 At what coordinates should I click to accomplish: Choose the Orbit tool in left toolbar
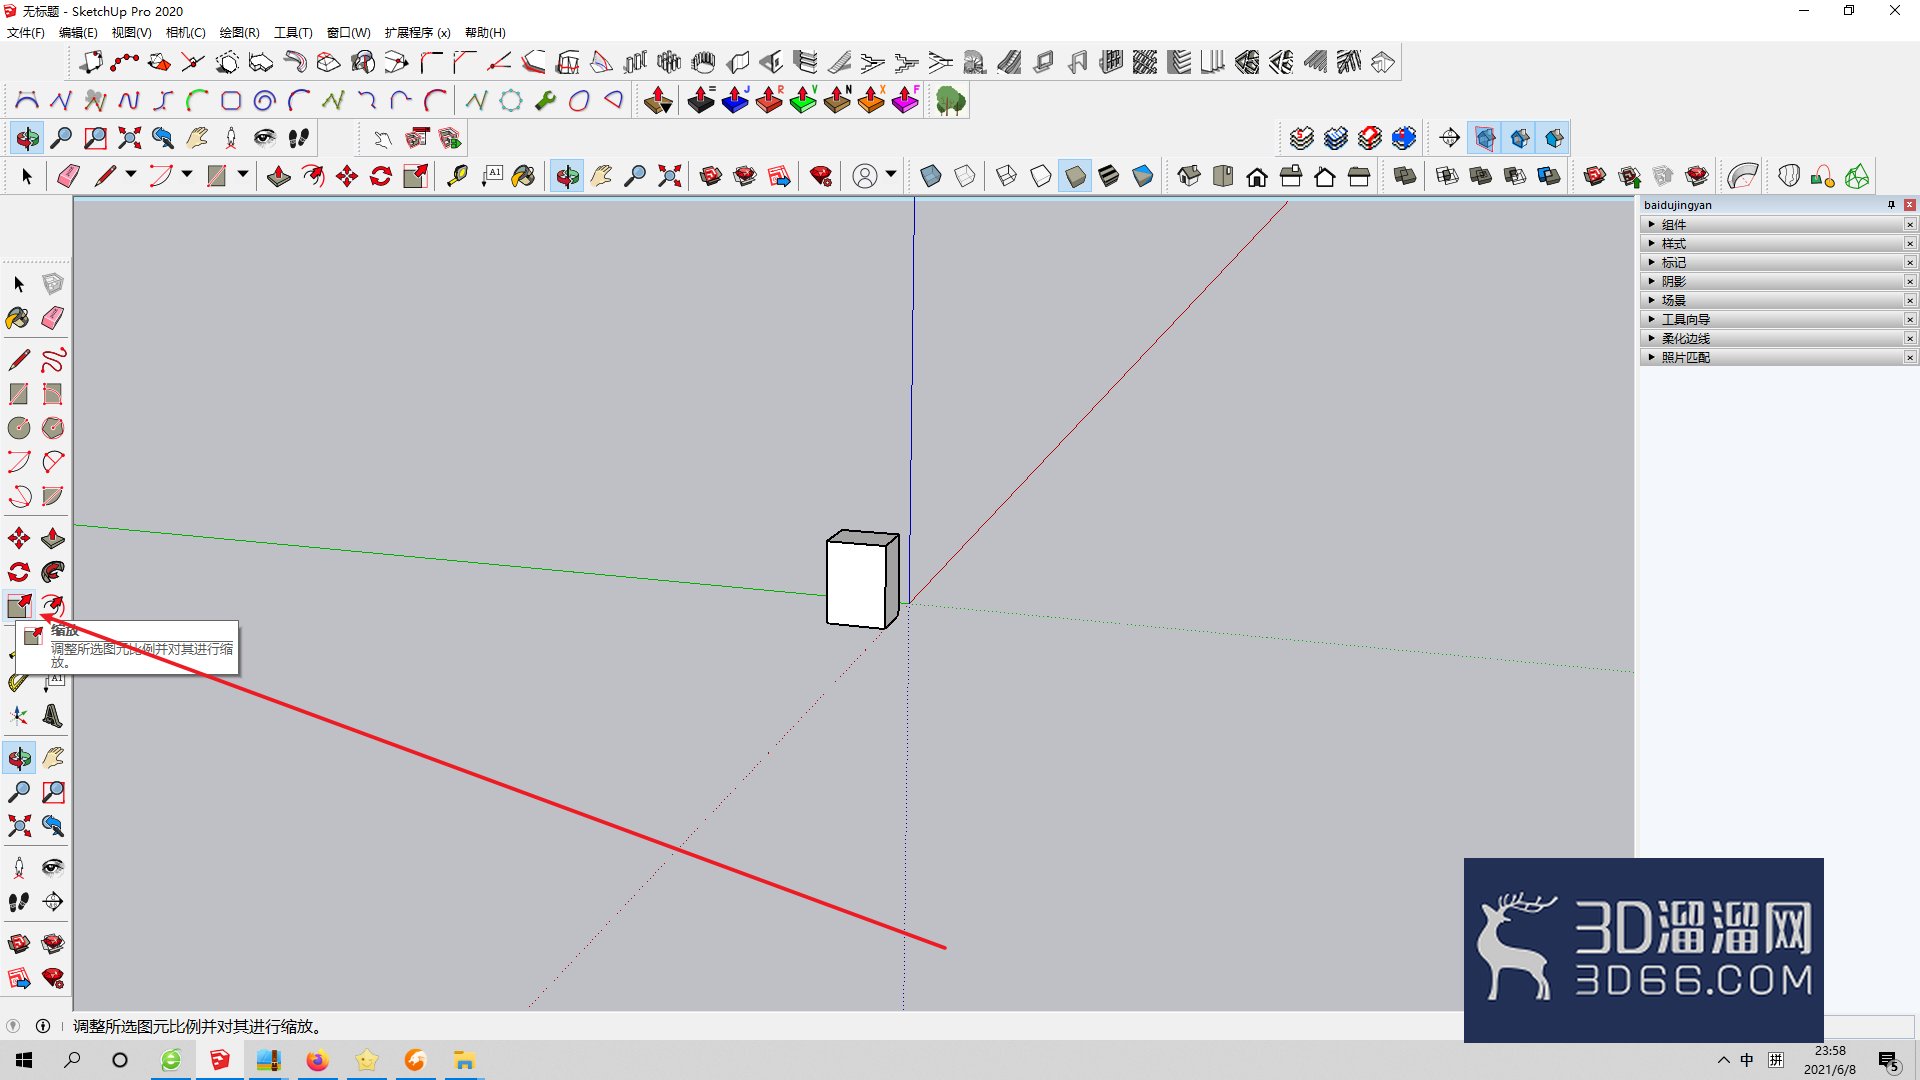click(18, 759)
